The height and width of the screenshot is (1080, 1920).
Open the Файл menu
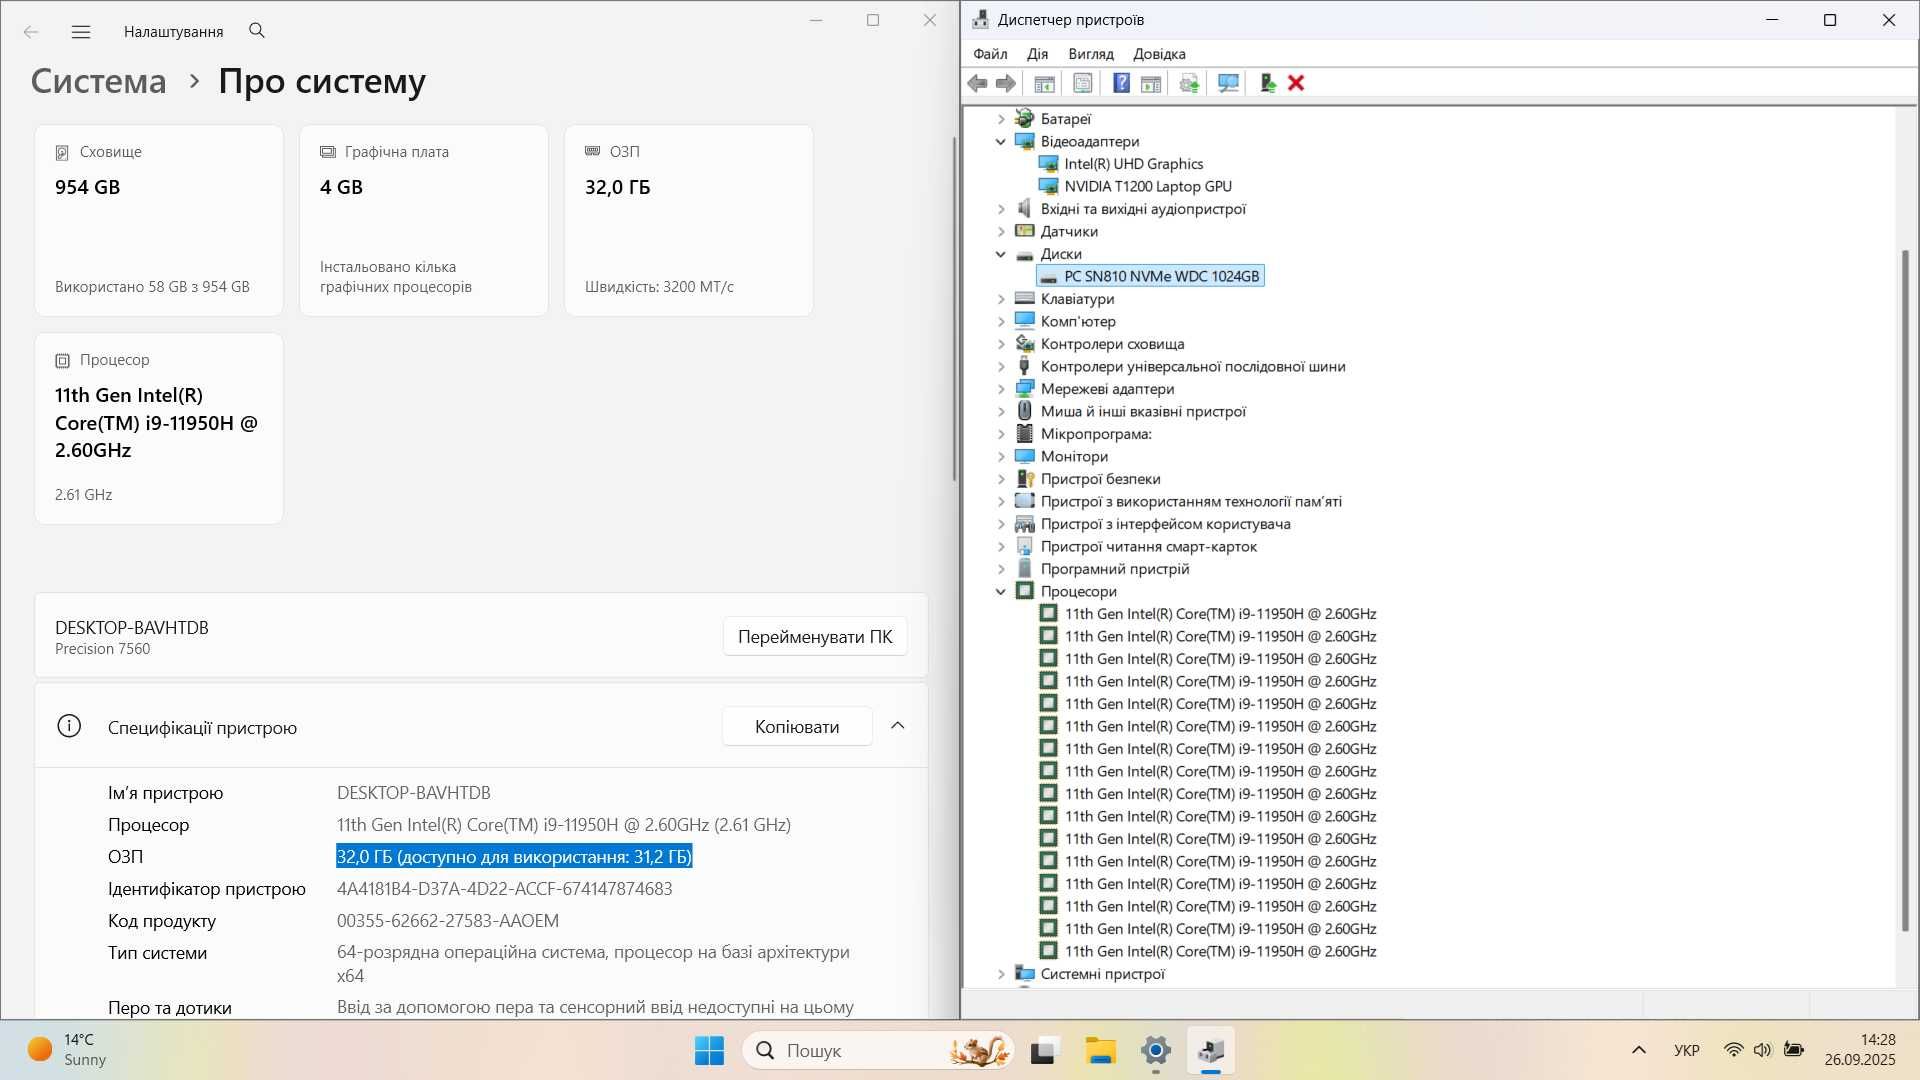coord(990,54)
